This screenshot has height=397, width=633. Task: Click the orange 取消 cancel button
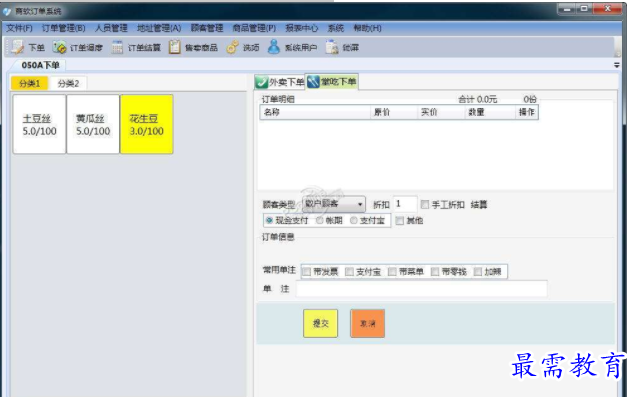[367, 323]
